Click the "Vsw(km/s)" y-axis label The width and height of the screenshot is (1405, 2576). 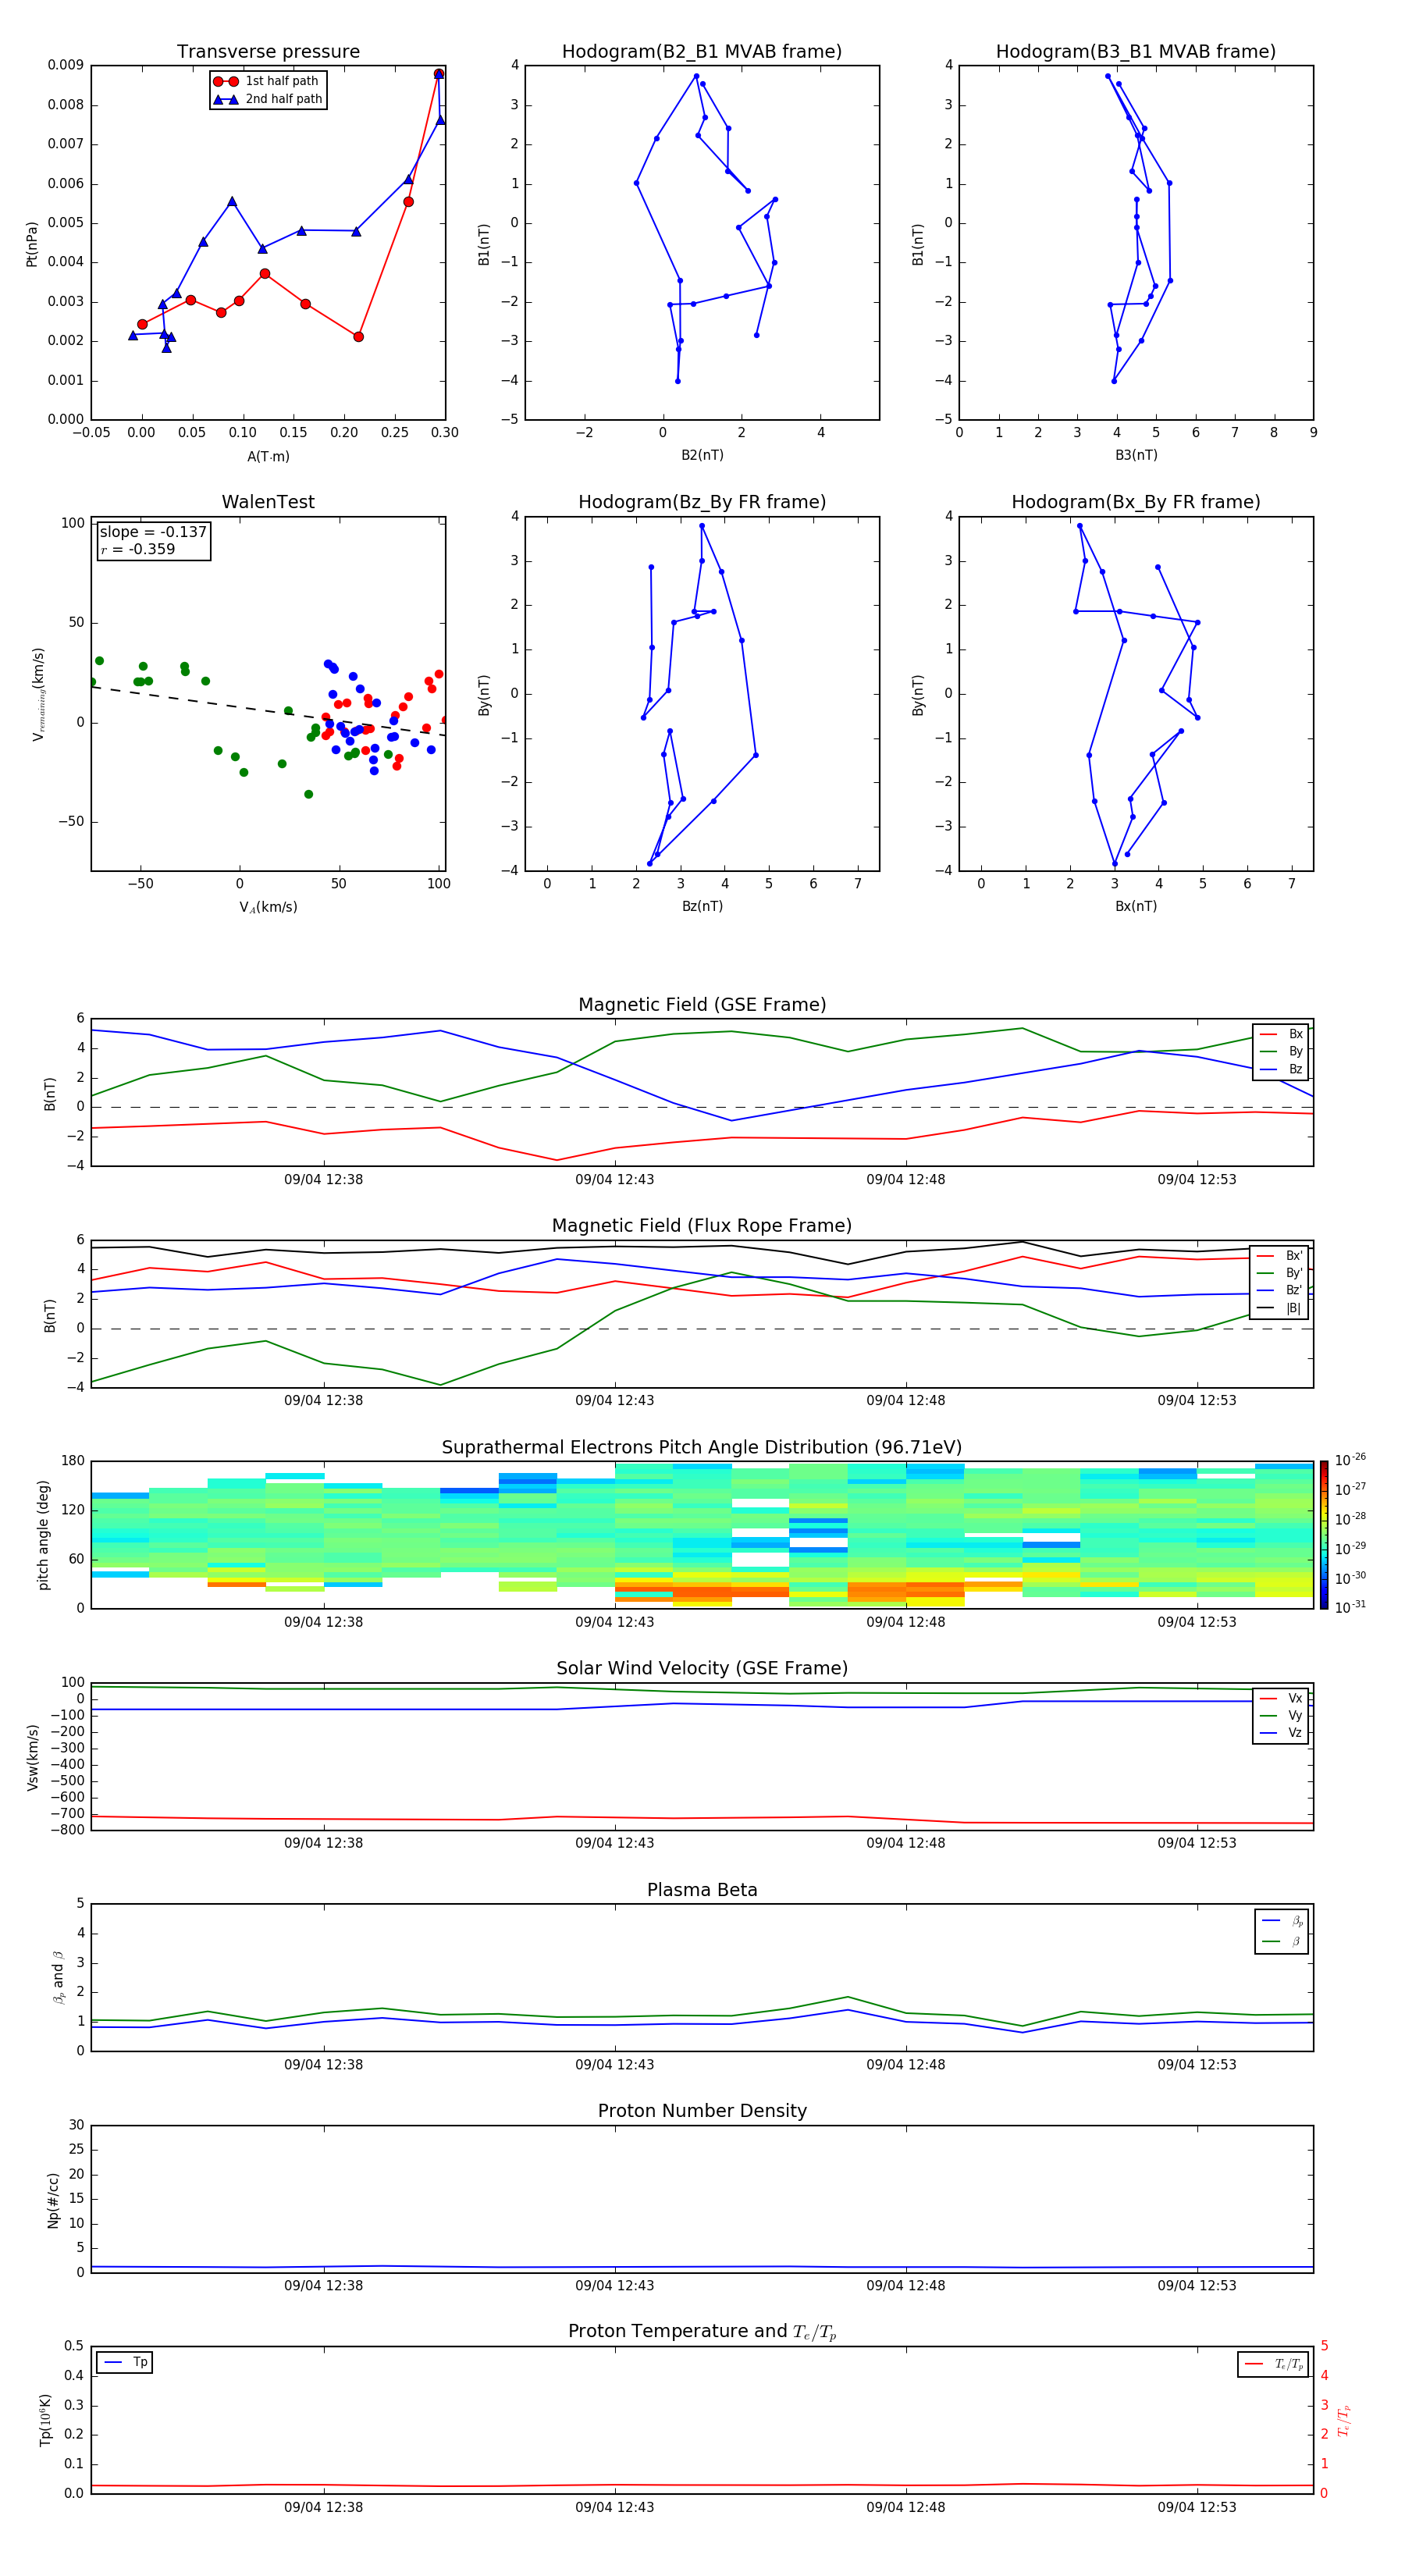(32, 1757)
